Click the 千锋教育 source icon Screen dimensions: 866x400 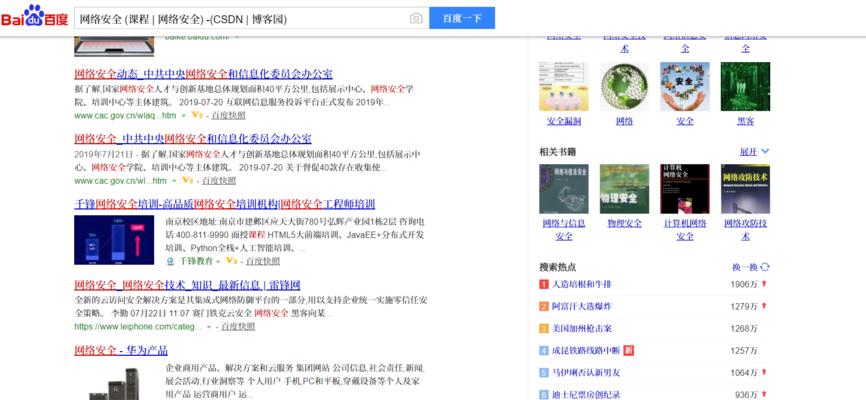[x=170, y=261]
